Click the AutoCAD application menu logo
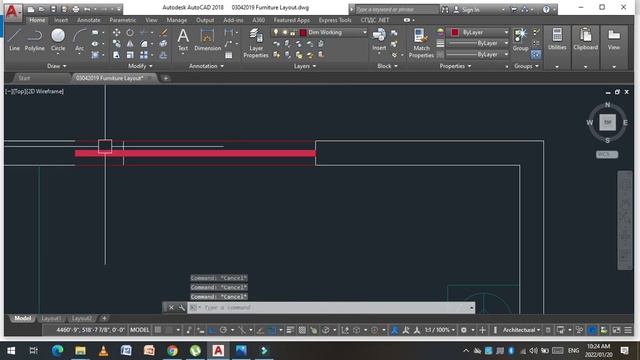Viewport: 640px width, 360px height. (x=12, y=11)
